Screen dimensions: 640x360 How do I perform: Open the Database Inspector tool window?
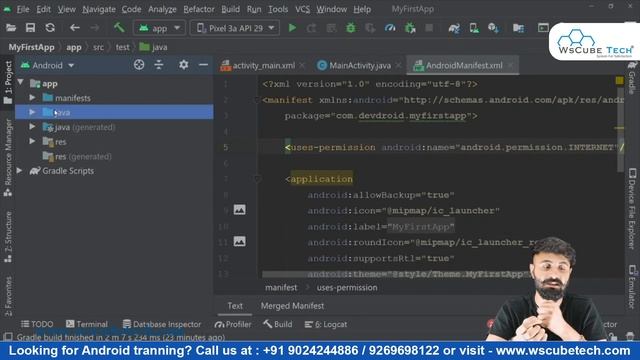click(162, 324)
